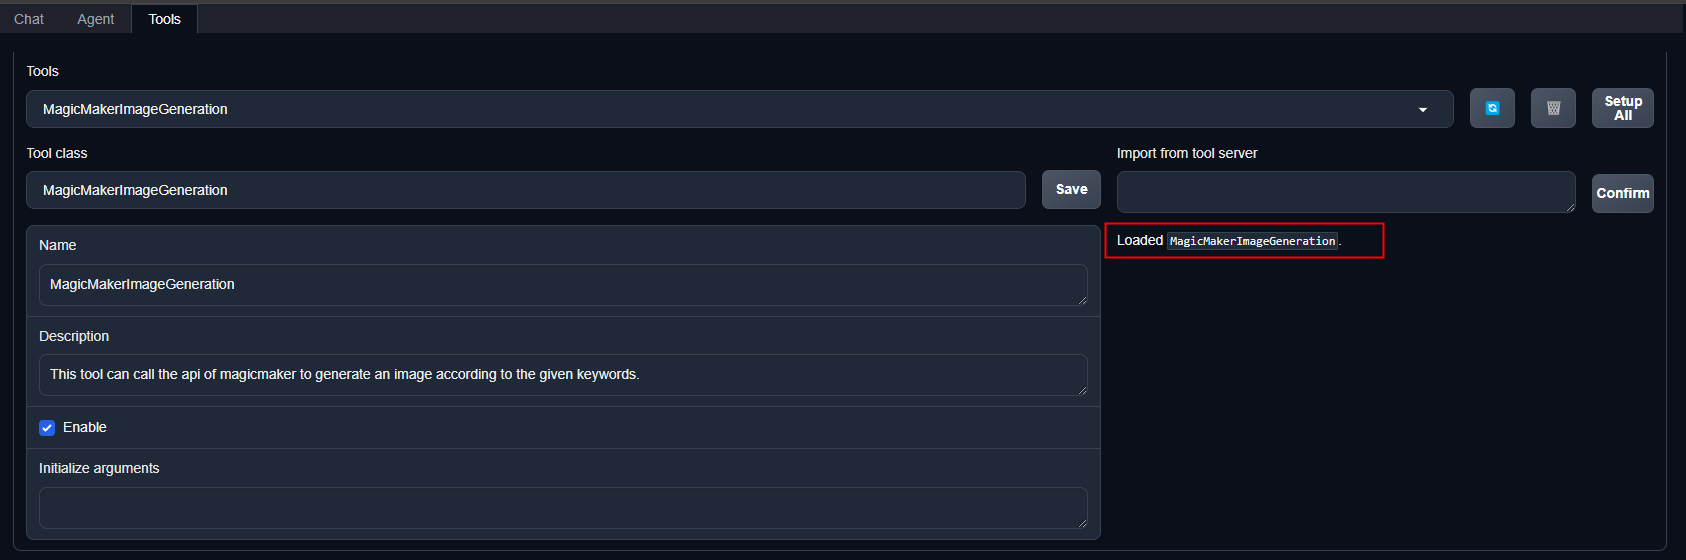Click inside Import from tool server box

(x=1346, y=192)
